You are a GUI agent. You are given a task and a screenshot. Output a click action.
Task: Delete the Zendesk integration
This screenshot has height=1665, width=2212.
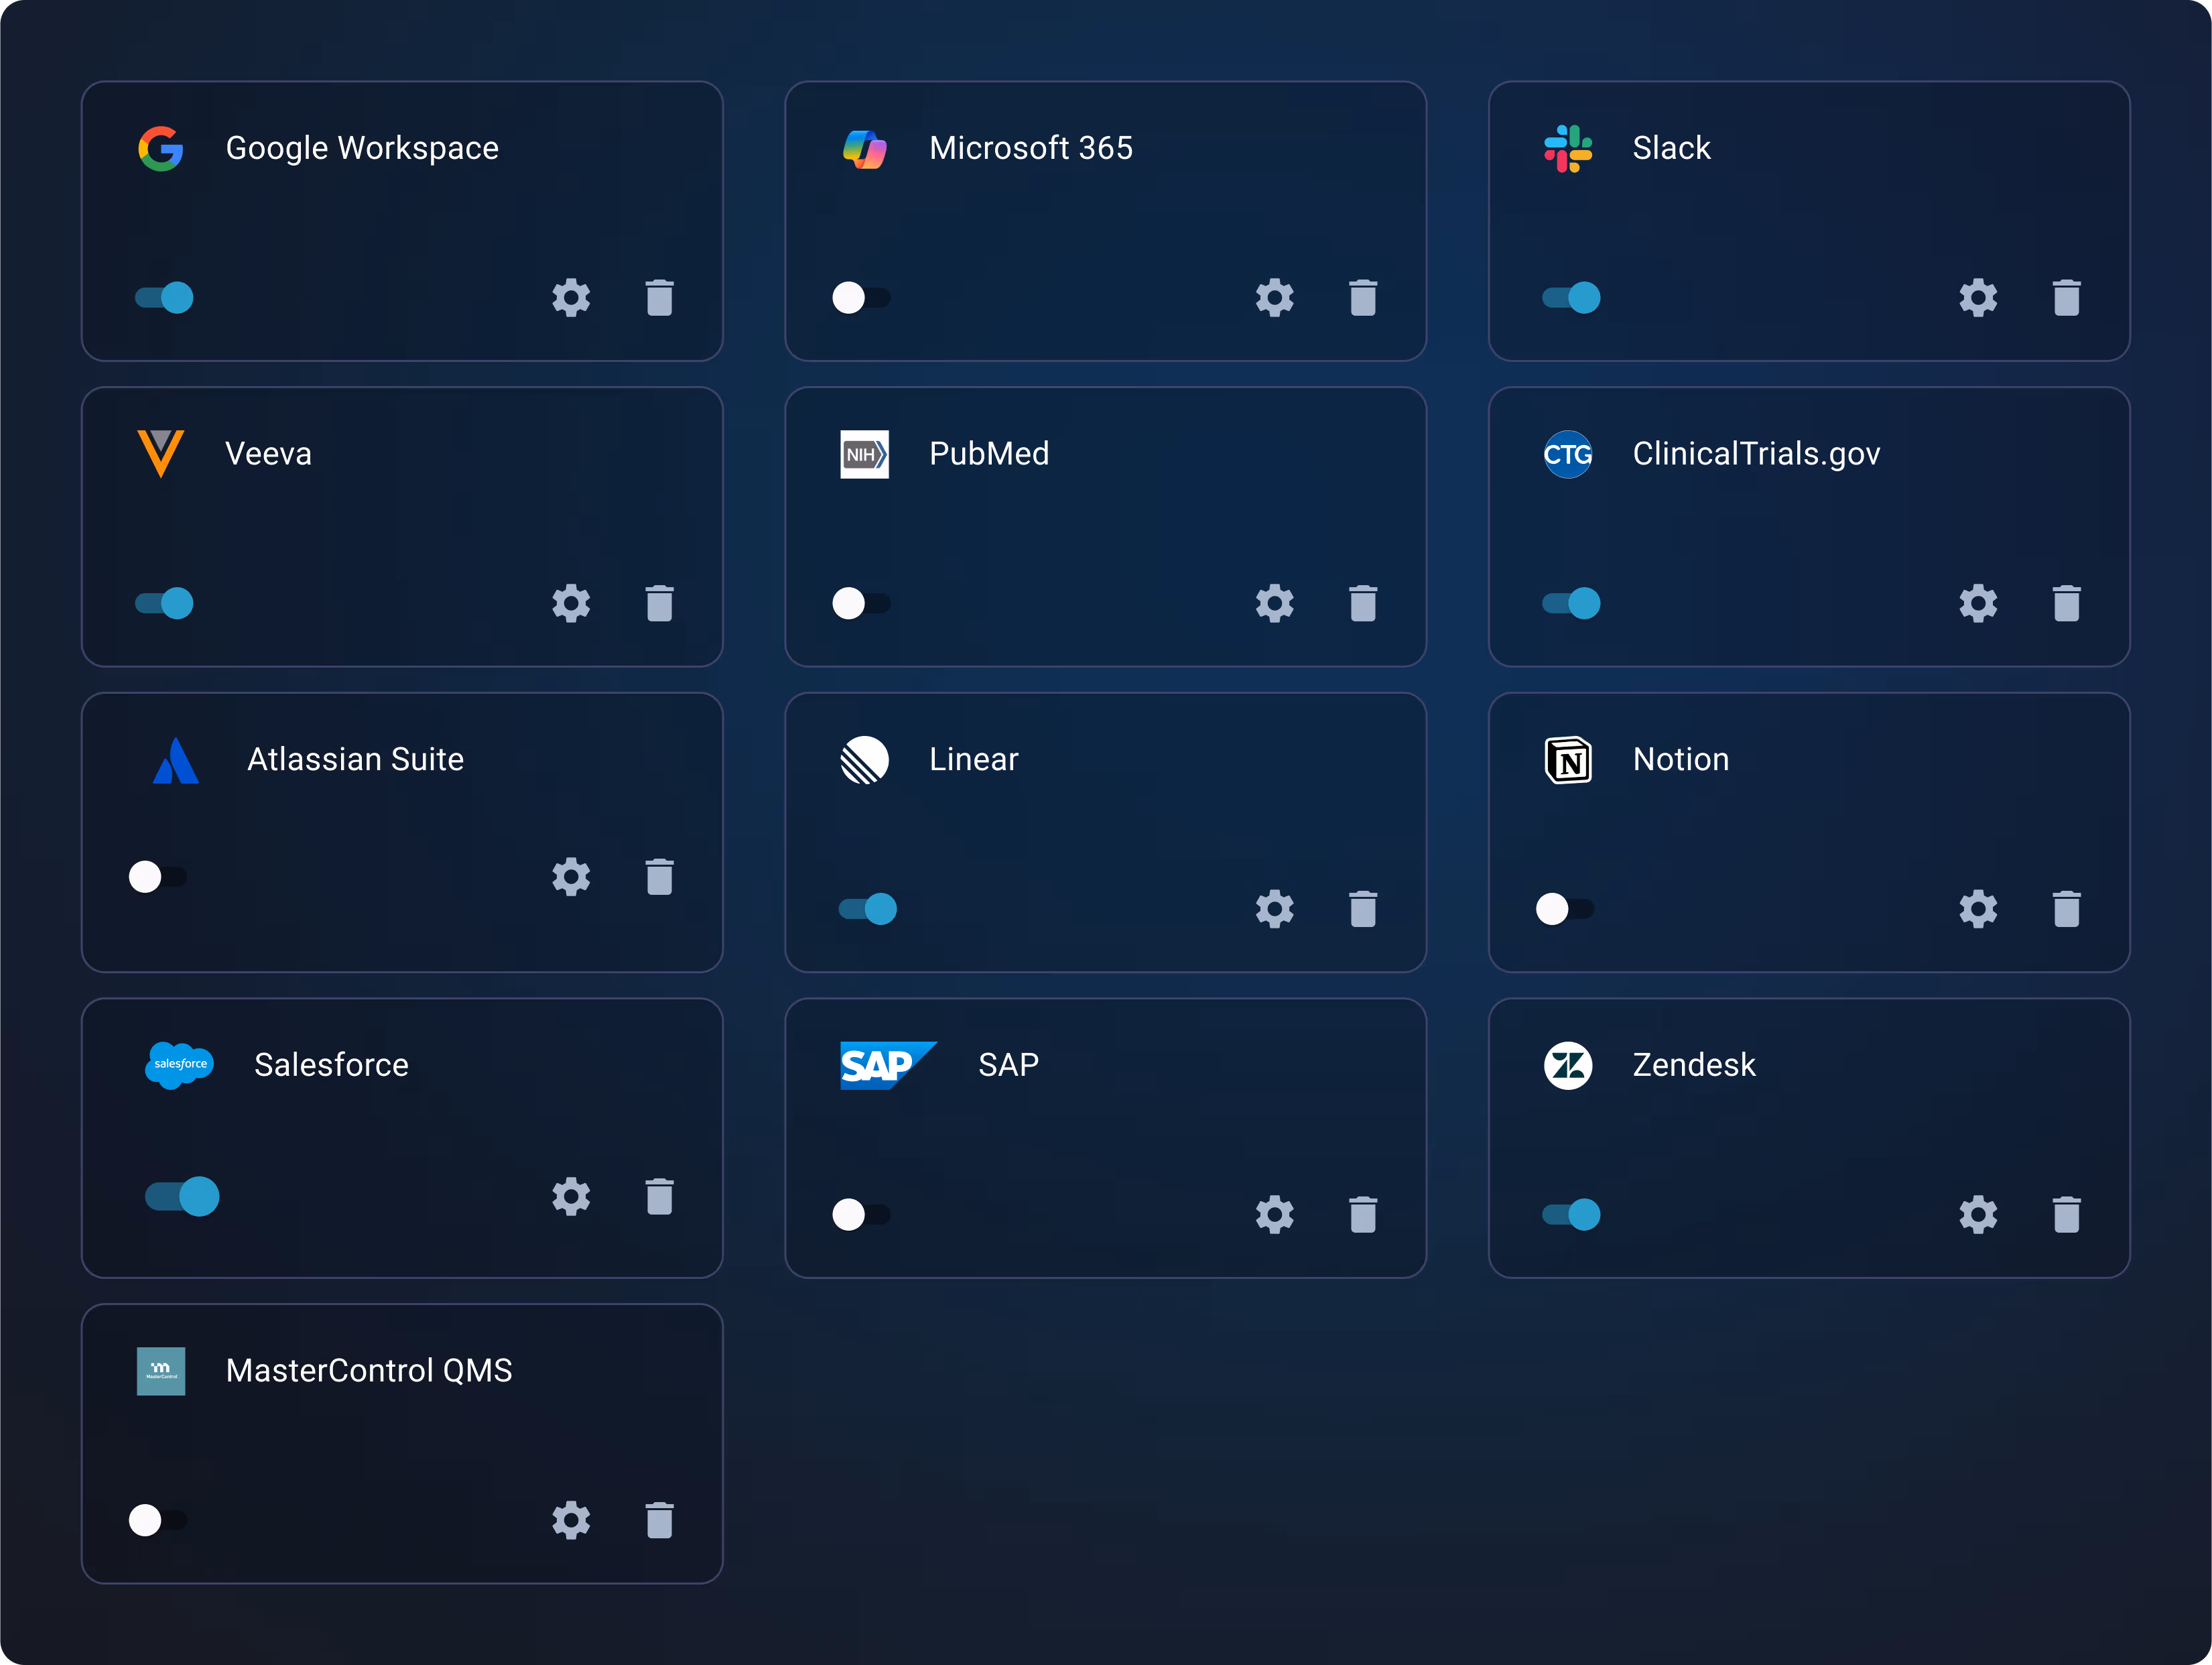pyautogui.click(x=2067, y=1215)
